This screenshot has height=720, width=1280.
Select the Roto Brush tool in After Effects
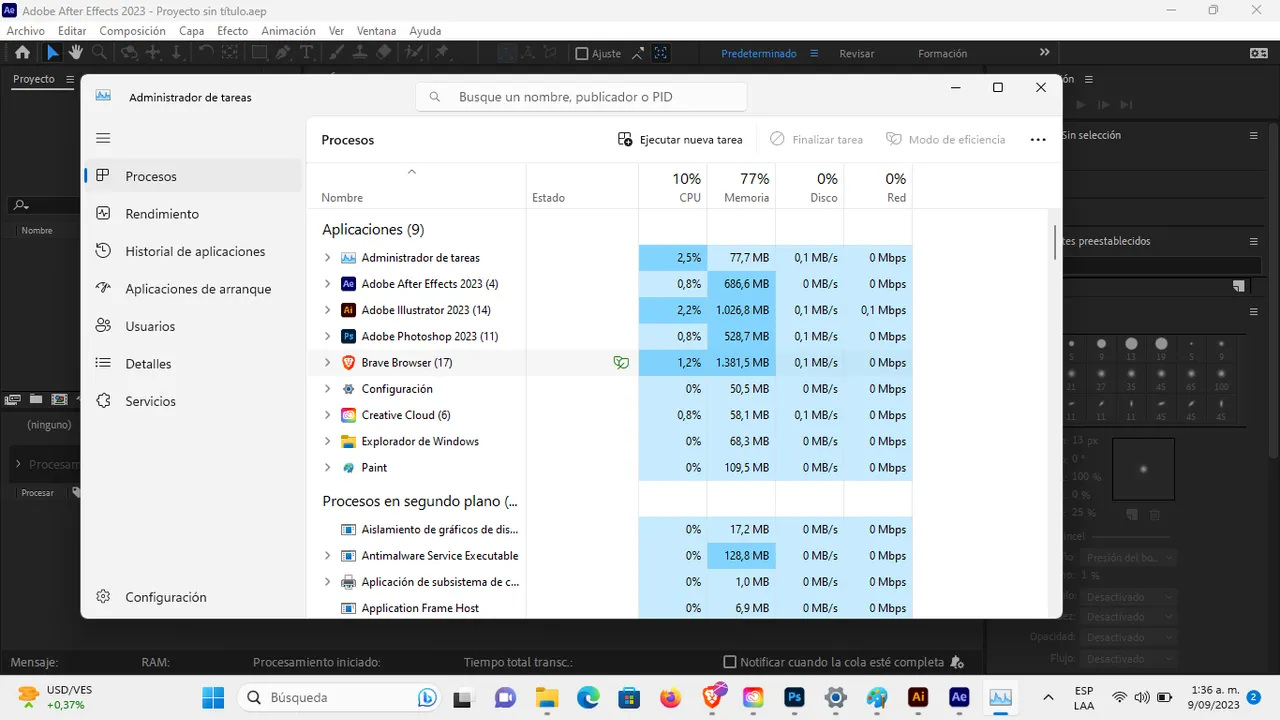coord(412,53)
